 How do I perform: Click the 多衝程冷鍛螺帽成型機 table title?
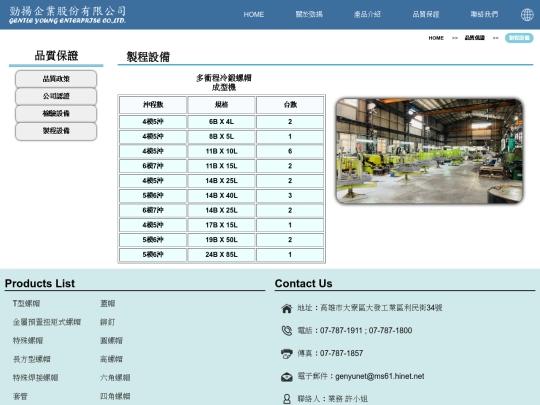(x=224, y=83)
